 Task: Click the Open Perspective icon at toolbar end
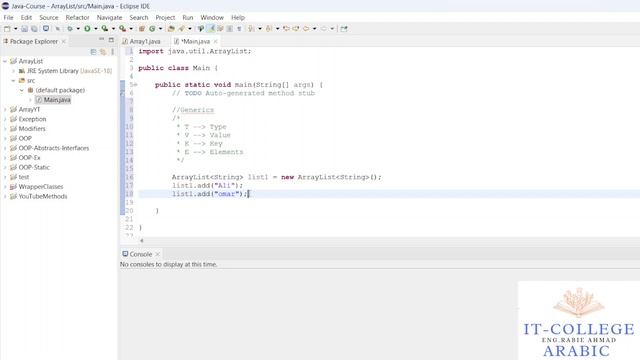point(344,29)
